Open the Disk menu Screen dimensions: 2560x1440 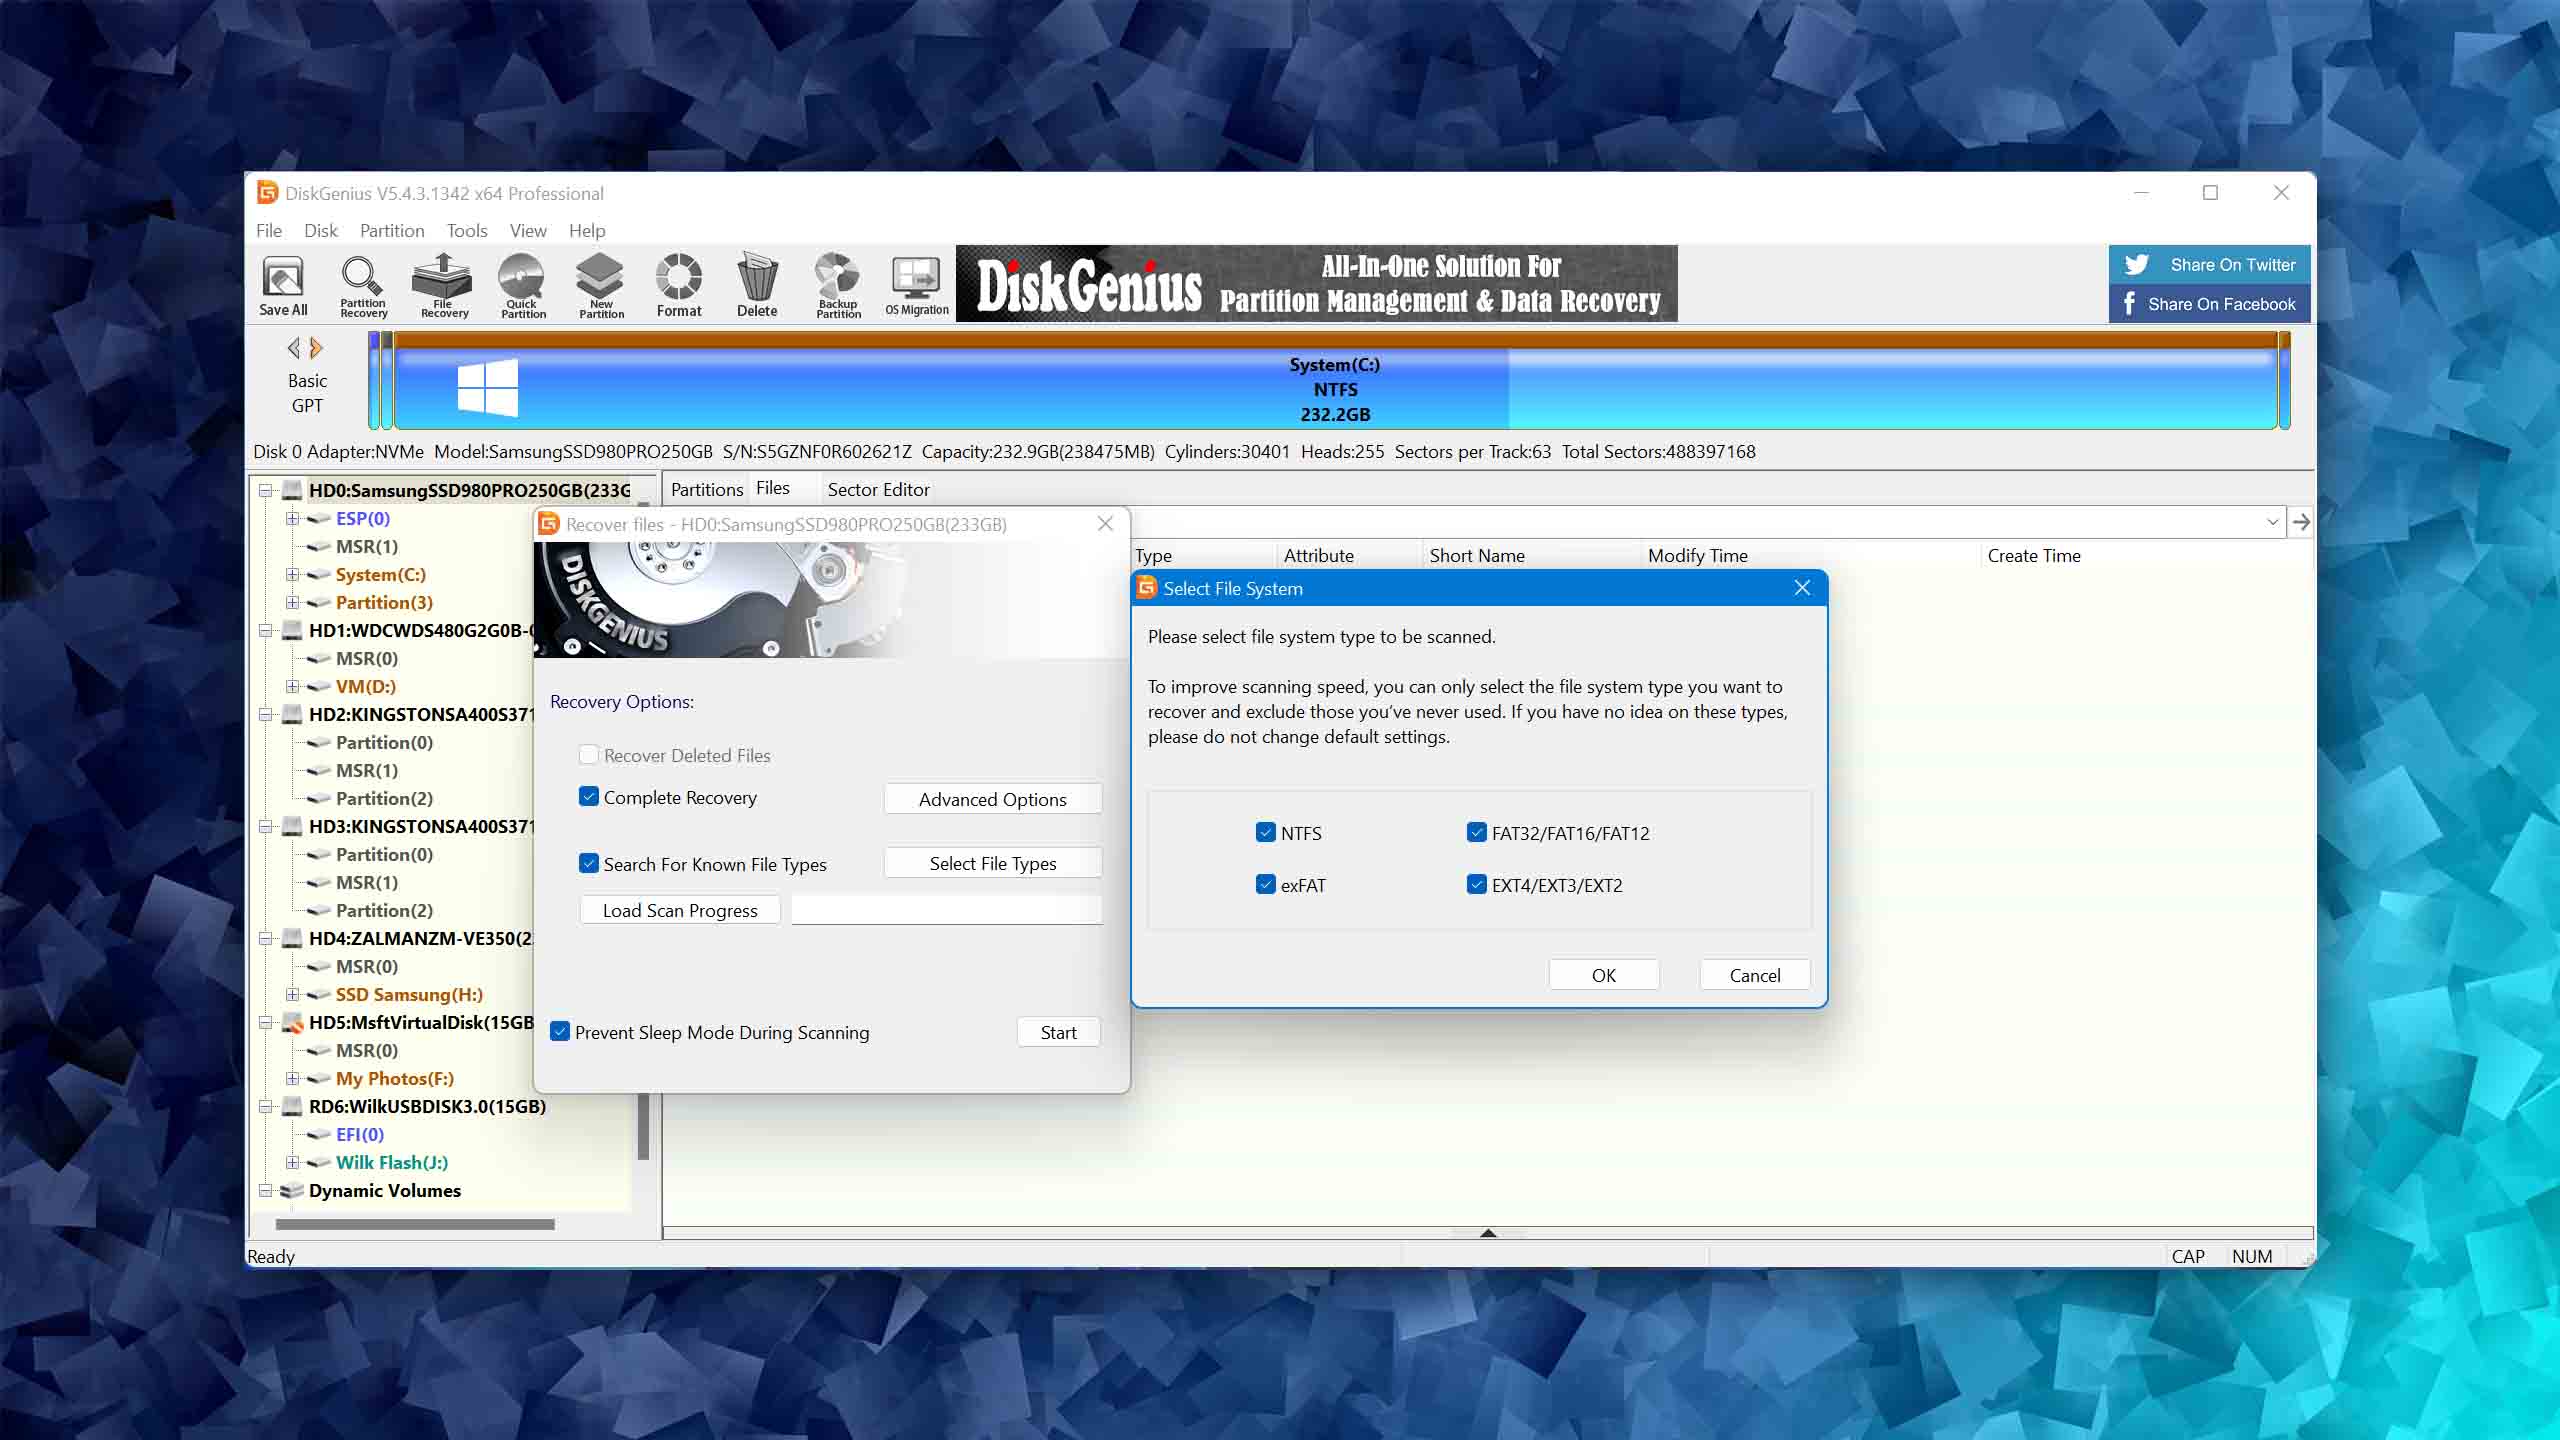[321, 230]
